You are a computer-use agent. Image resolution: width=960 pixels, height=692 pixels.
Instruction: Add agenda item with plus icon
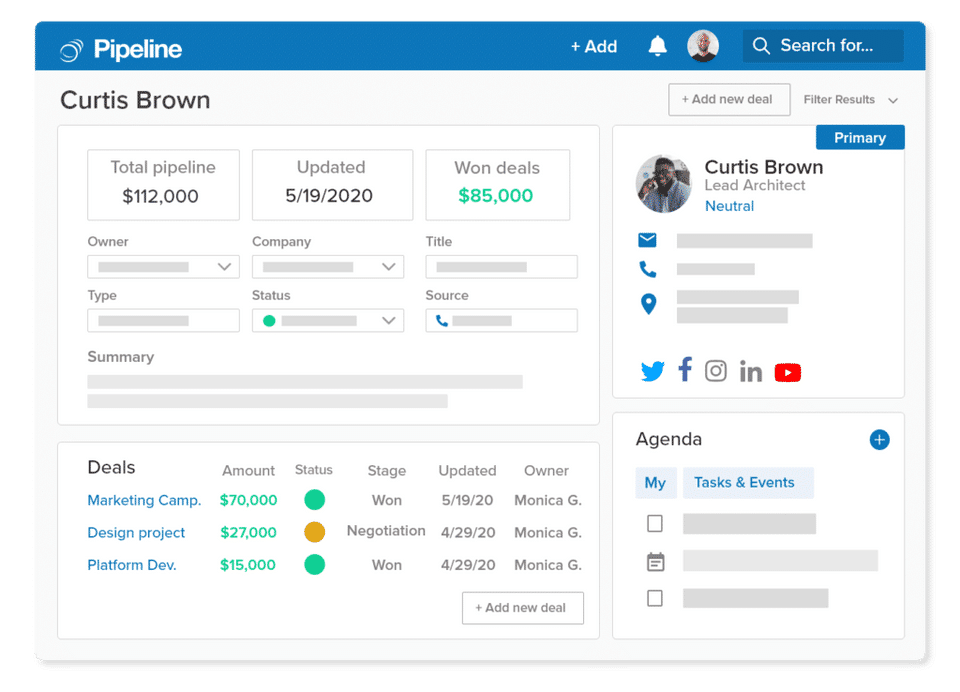click(879, 440)
